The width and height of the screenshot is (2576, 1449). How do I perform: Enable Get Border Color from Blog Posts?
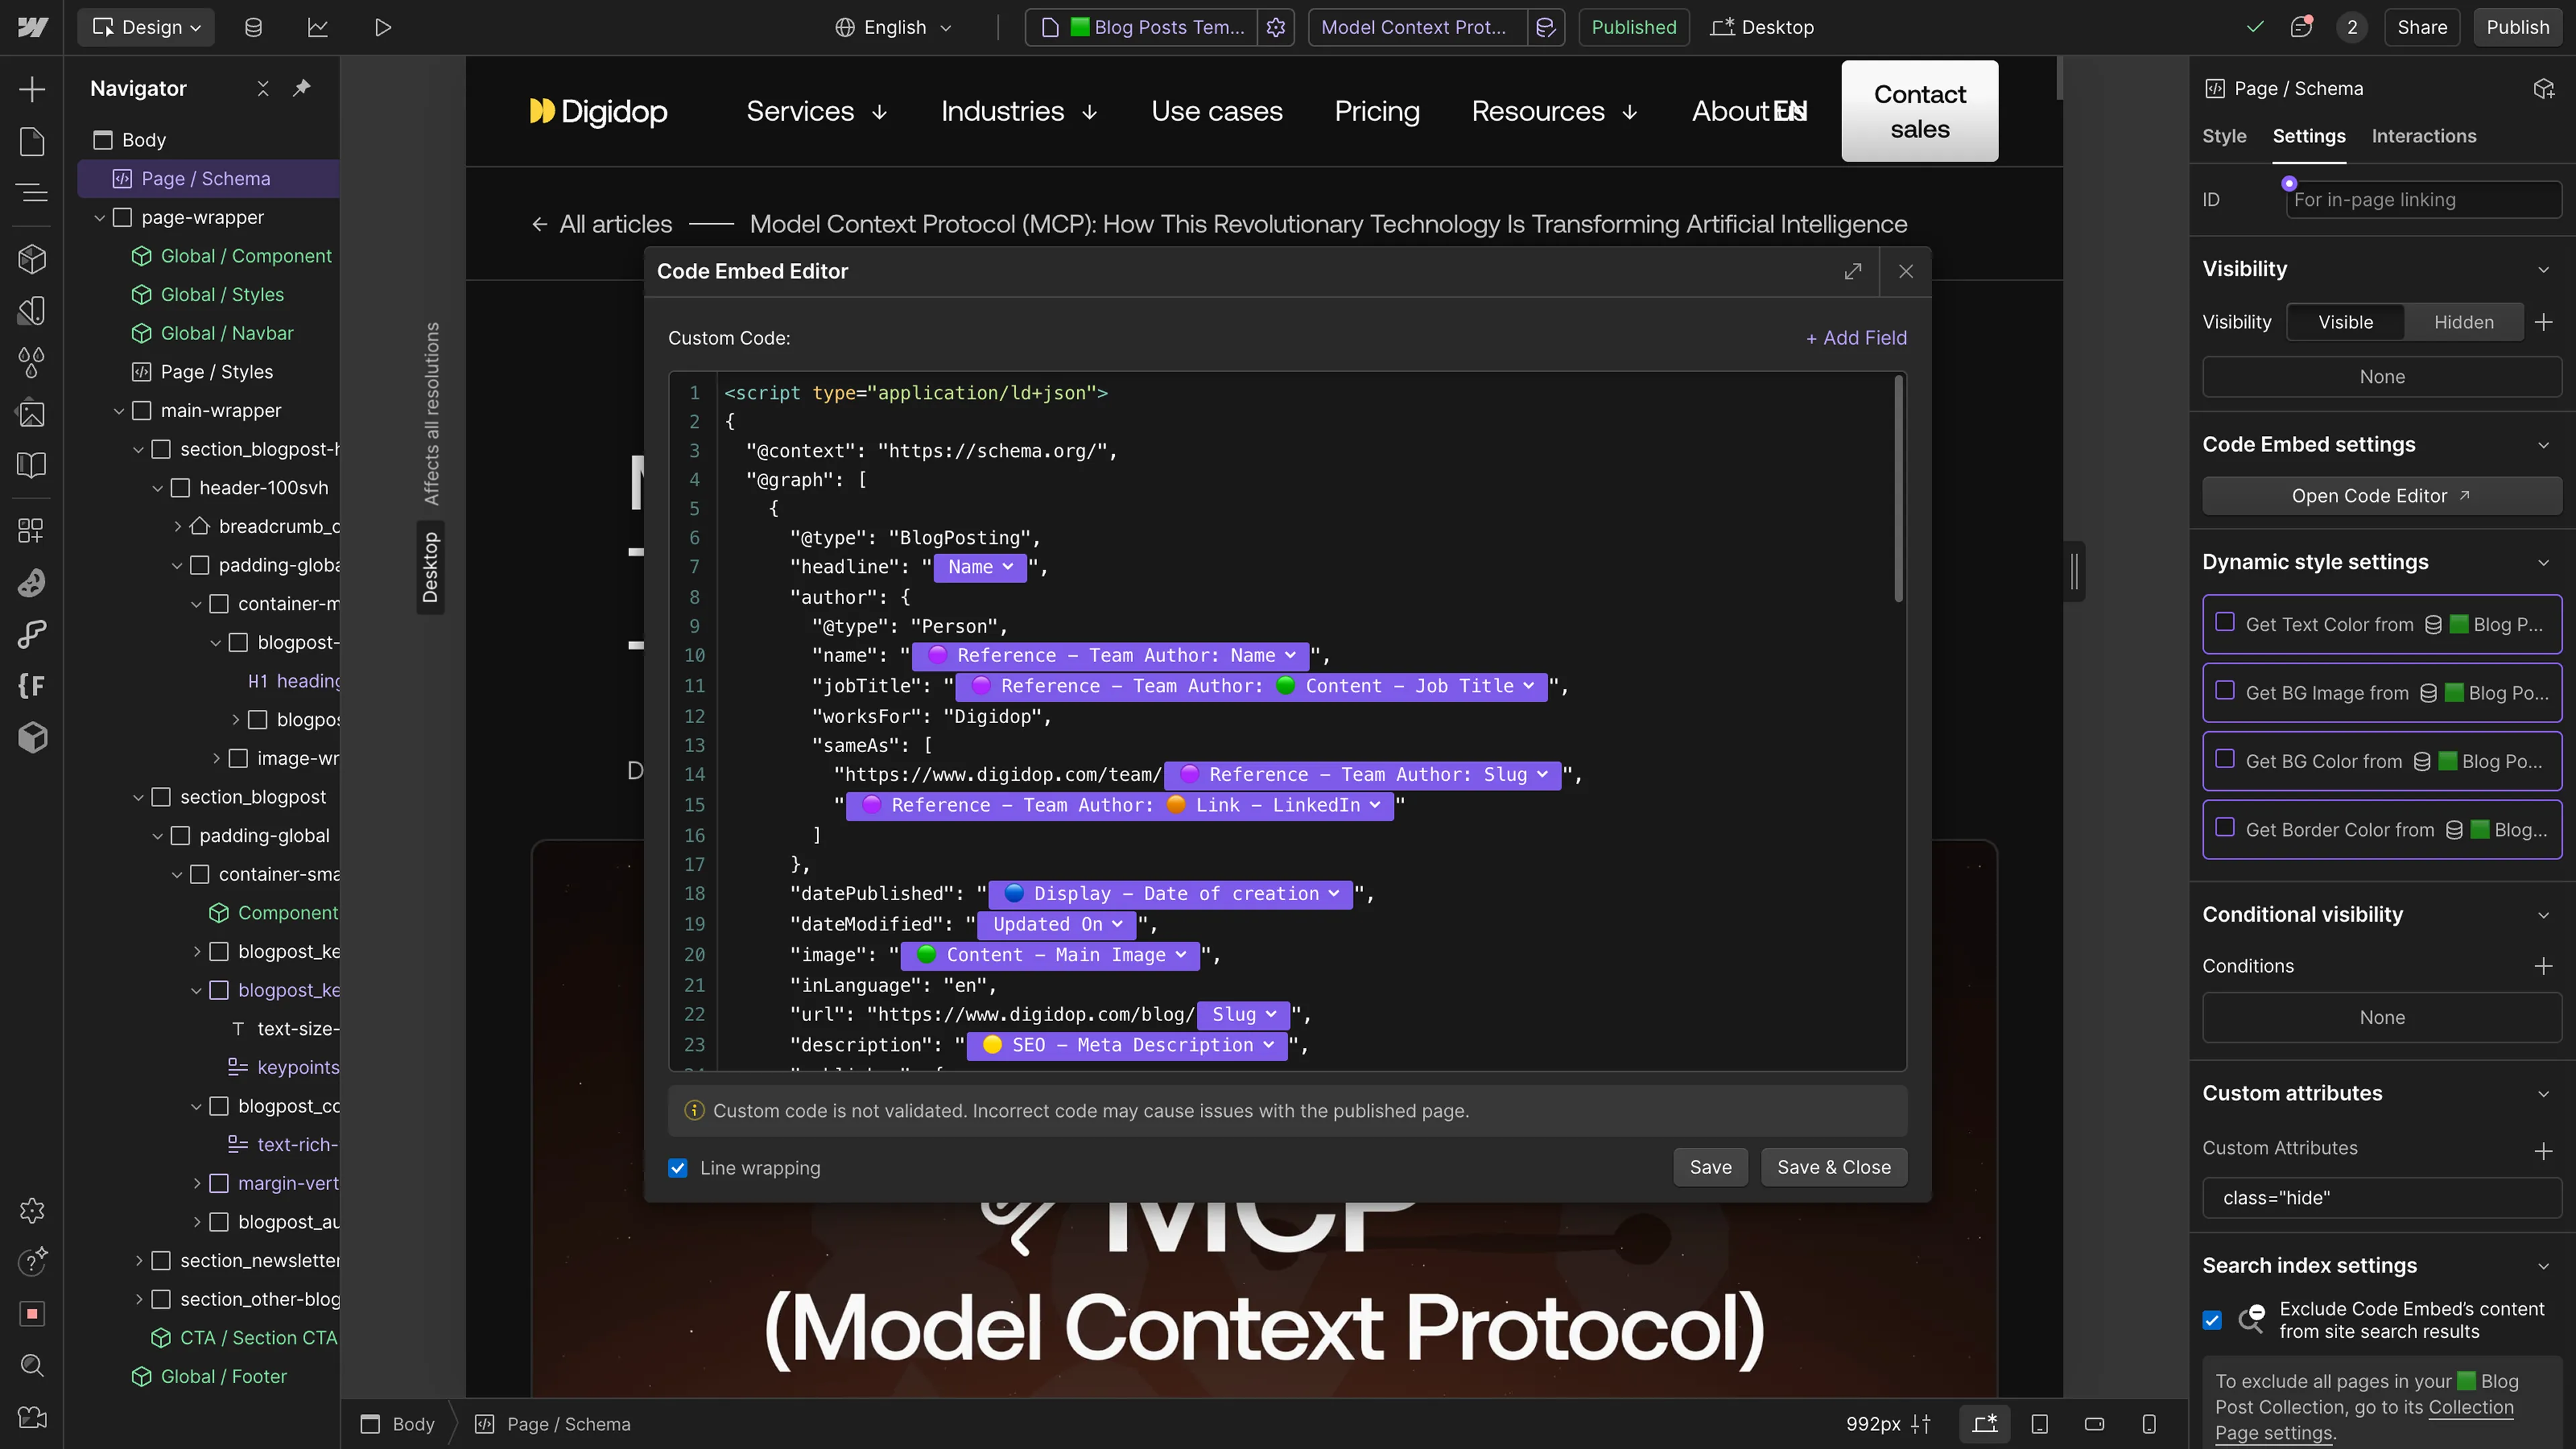pos(2225,828)
